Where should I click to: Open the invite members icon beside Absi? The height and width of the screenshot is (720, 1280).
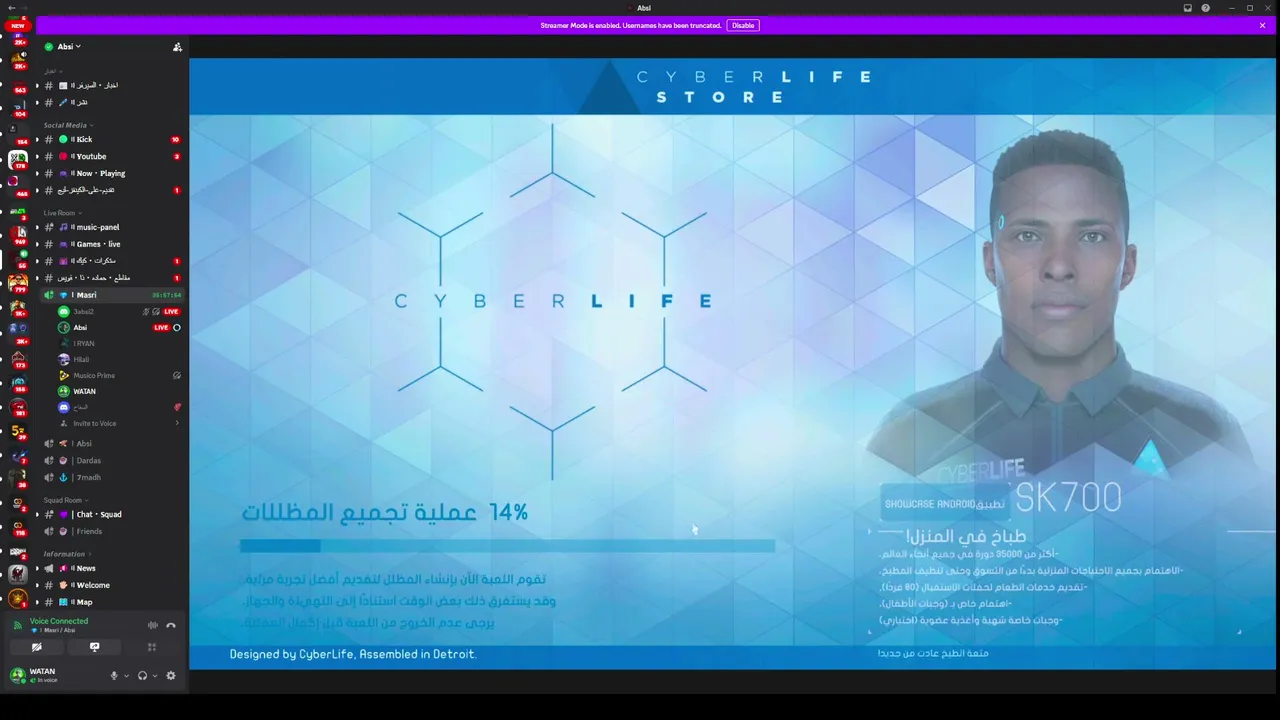pyautogui.click(x=177, y=47)
